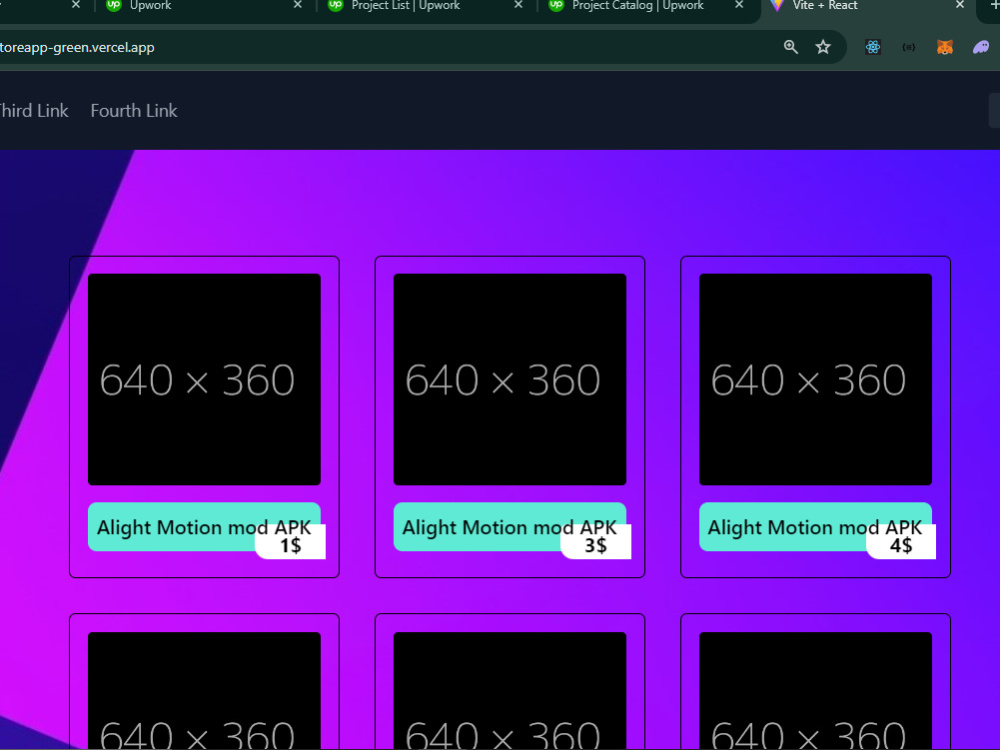Screen dimensions: 1000x750
Task: Open the second-row right product image
Action: click(x=815, y=691)
